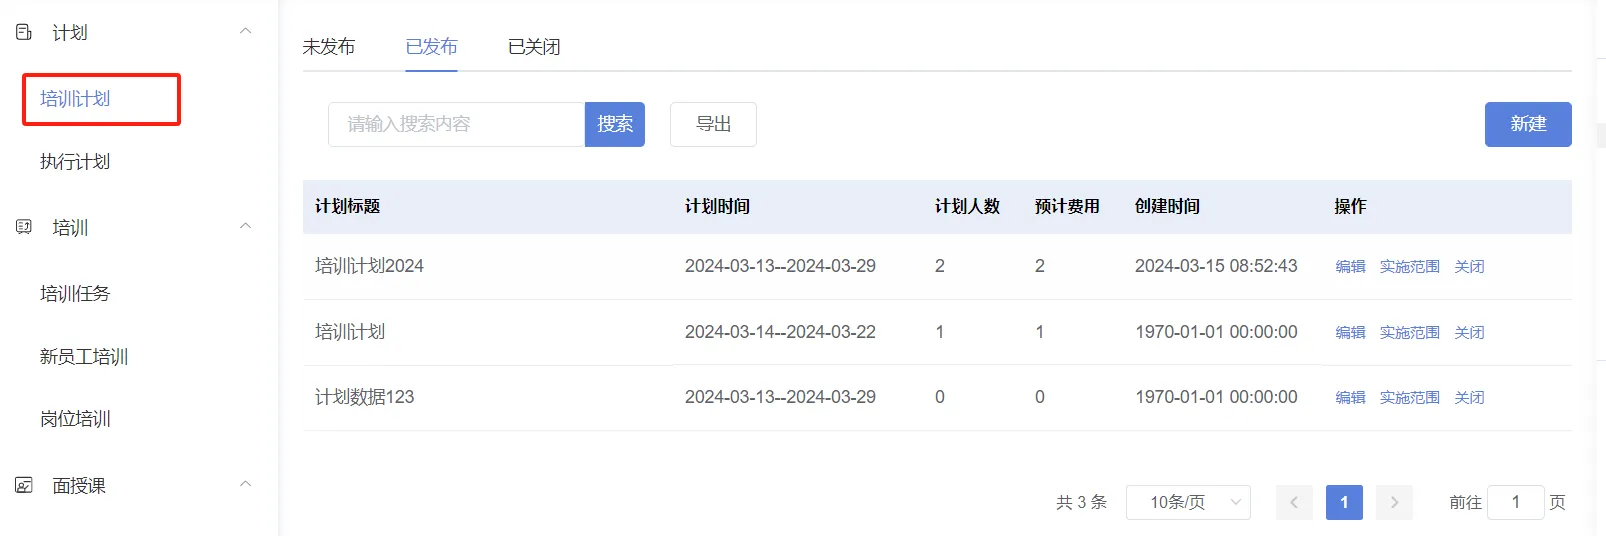Switch to the 未发布 tab

click(x=329, y=46)
